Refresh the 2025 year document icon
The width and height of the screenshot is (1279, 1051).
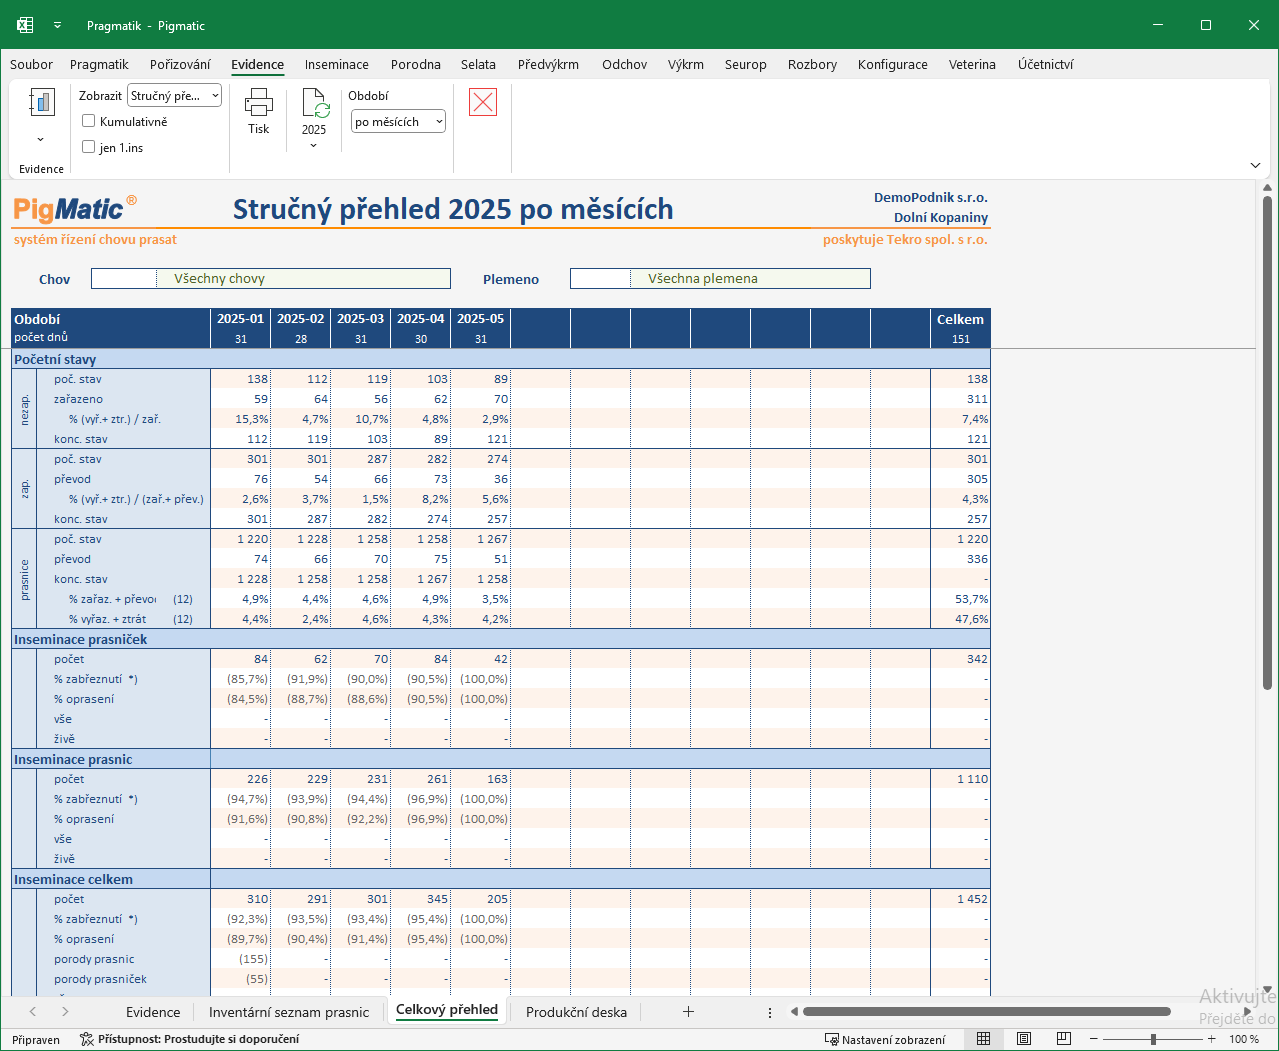click(314, 103)
